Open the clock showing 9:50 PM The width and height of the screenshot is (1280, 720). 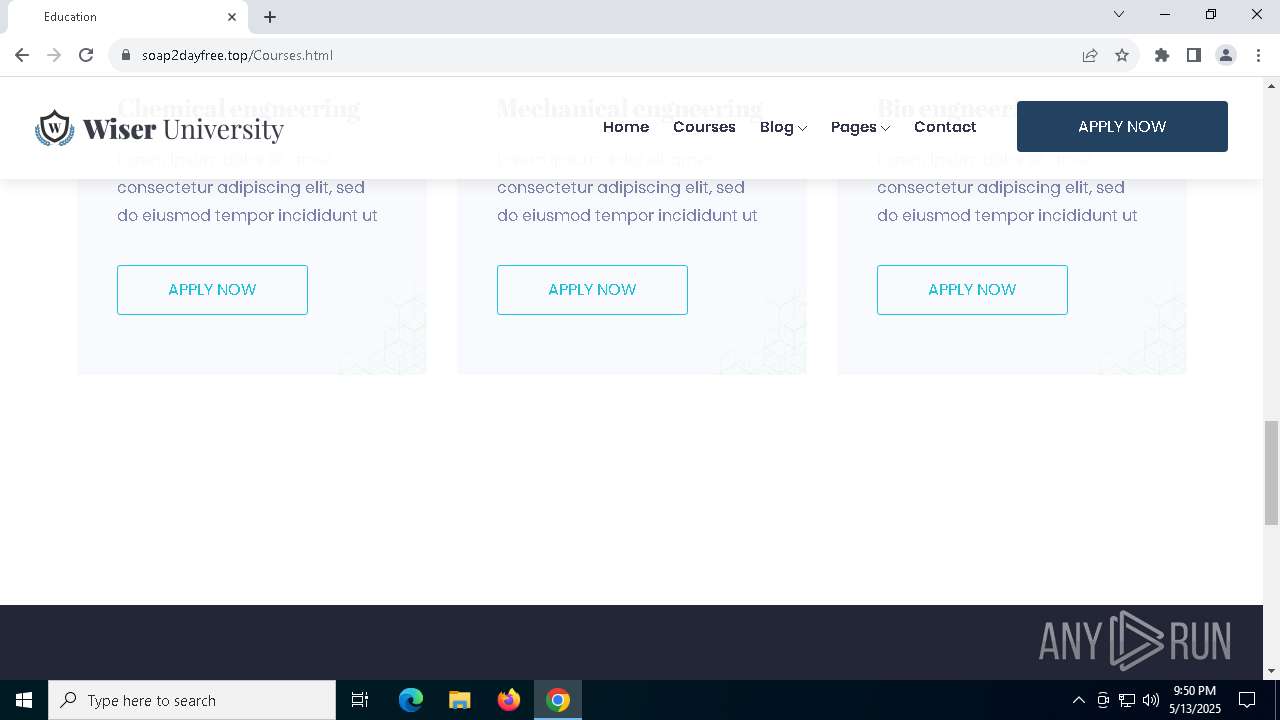coord(1195,700)
